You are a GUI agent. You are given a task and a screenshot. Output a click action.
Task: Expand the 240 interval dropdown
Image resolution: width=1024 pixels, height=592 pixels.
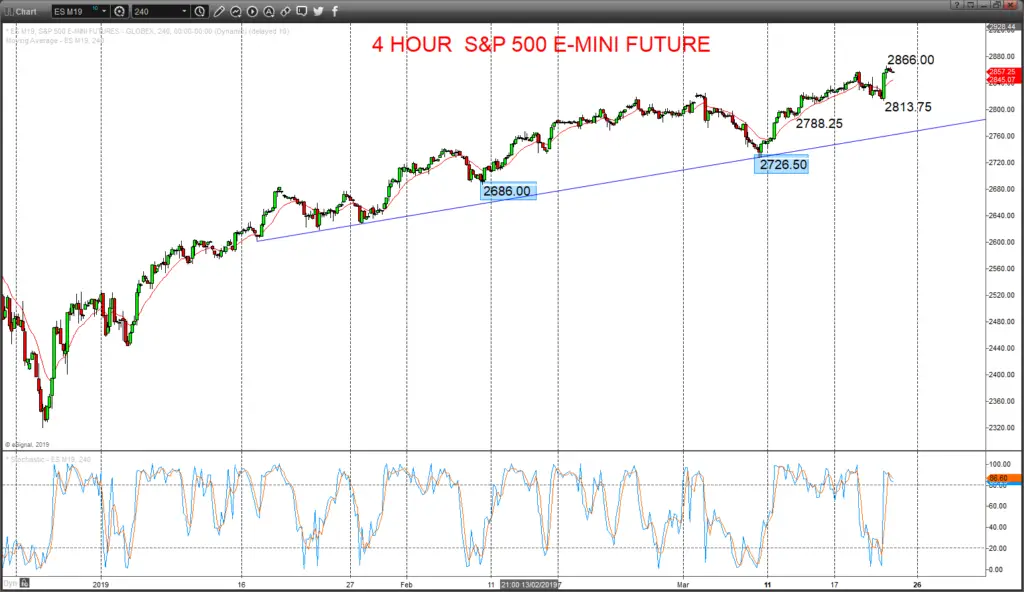click(x=184, y=11)
